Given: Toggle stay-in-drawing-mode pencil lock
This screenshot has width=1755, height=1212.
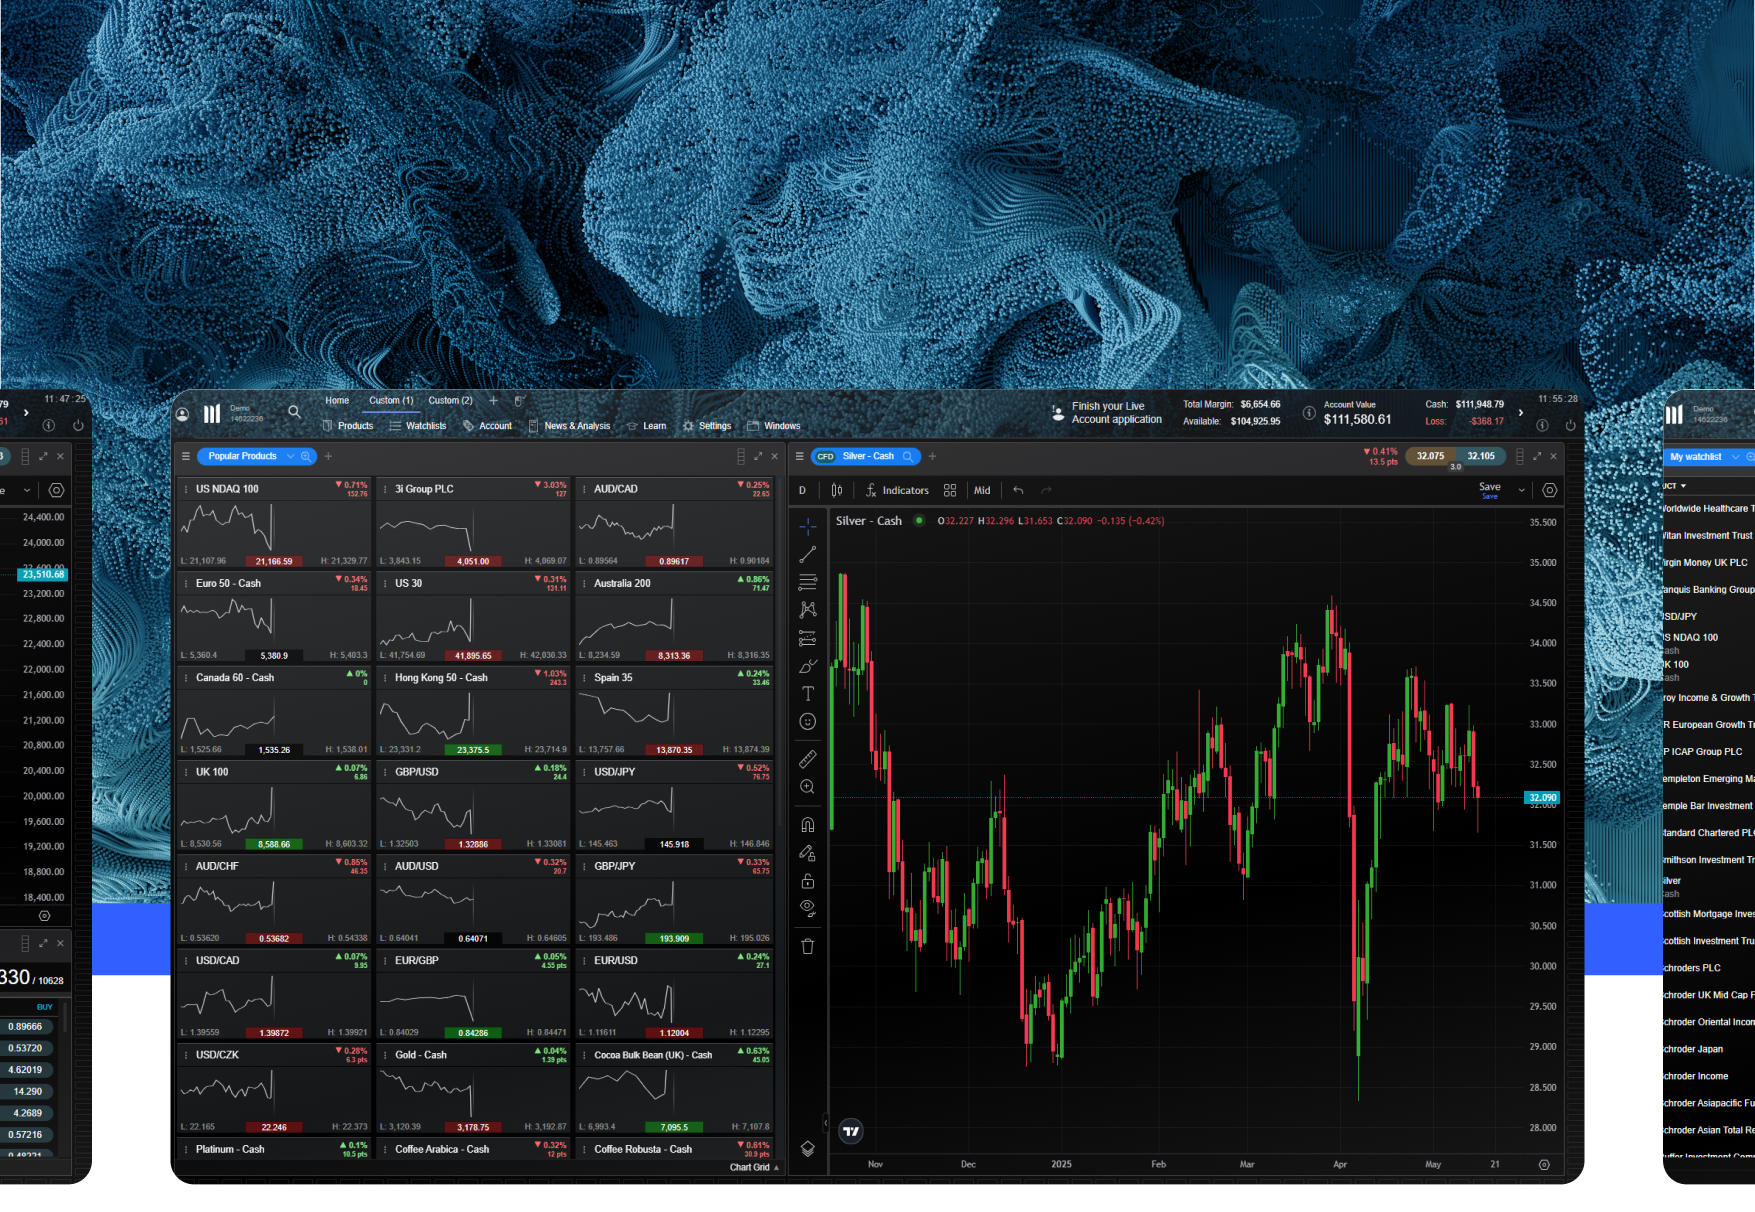Looking at the screenshot, I should point(808,853).
